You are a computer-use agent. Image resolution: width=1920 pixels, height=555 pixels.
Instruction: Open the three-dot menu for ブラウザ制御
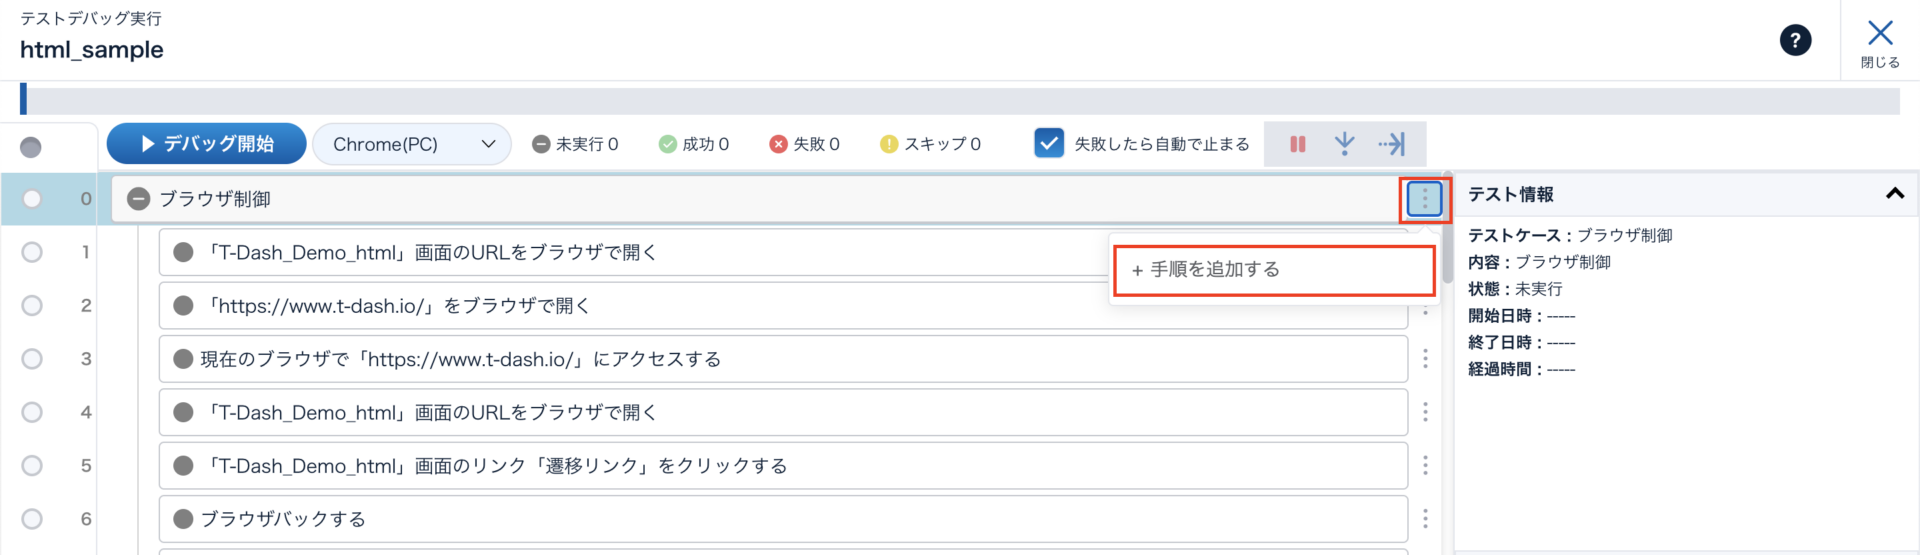[1424, 199]
